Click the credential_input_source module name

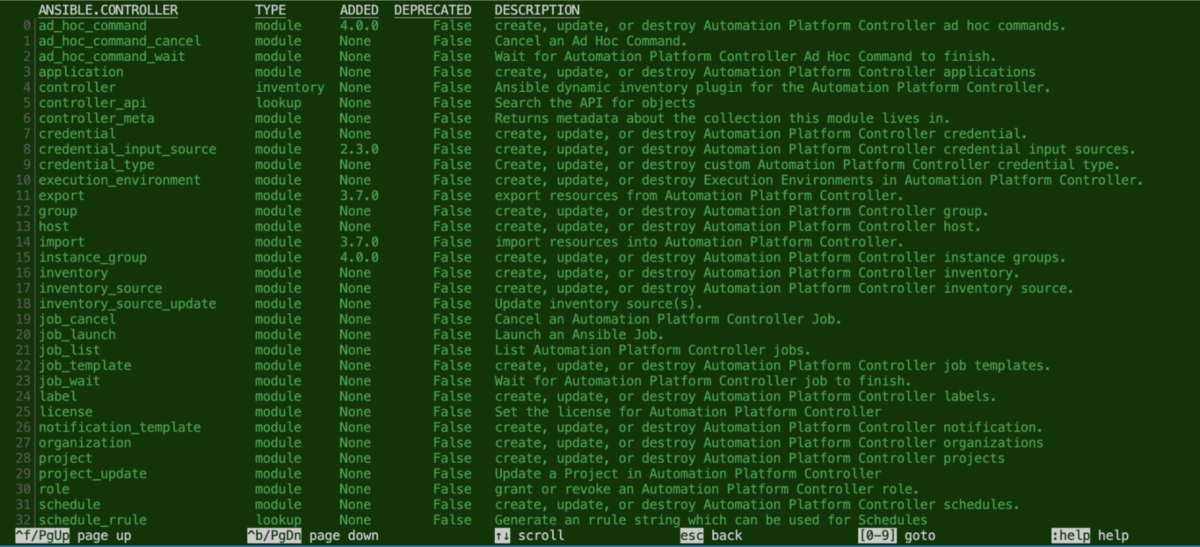tap(127, 149)
